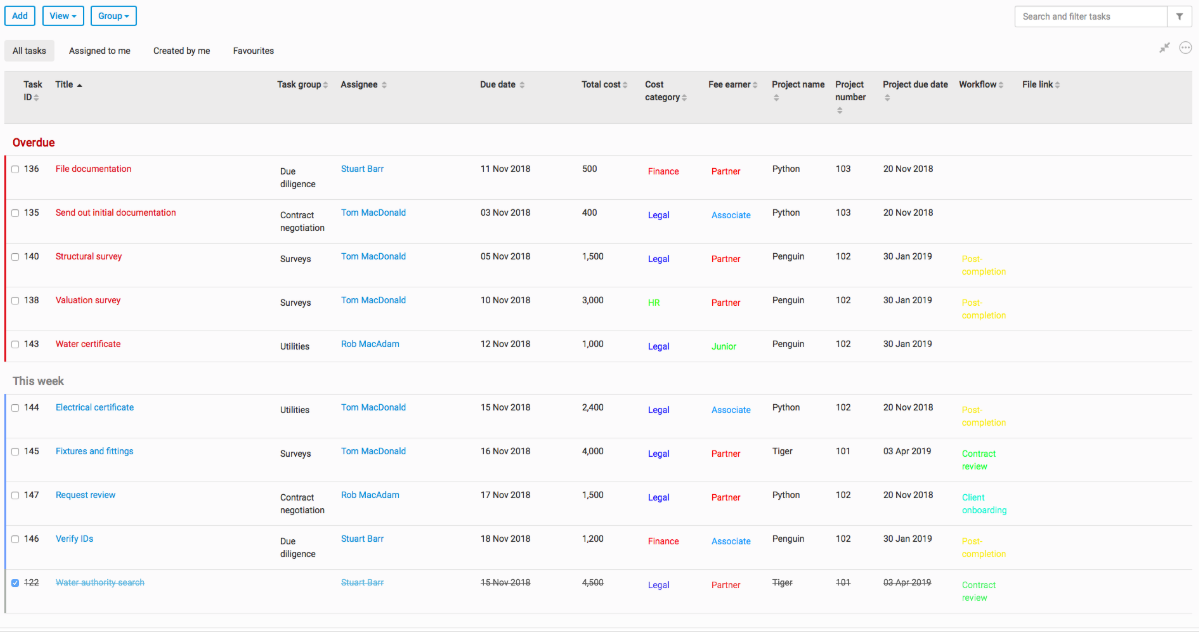Click assignee Rob MacAdam on Water certificate row

point(370,344)
